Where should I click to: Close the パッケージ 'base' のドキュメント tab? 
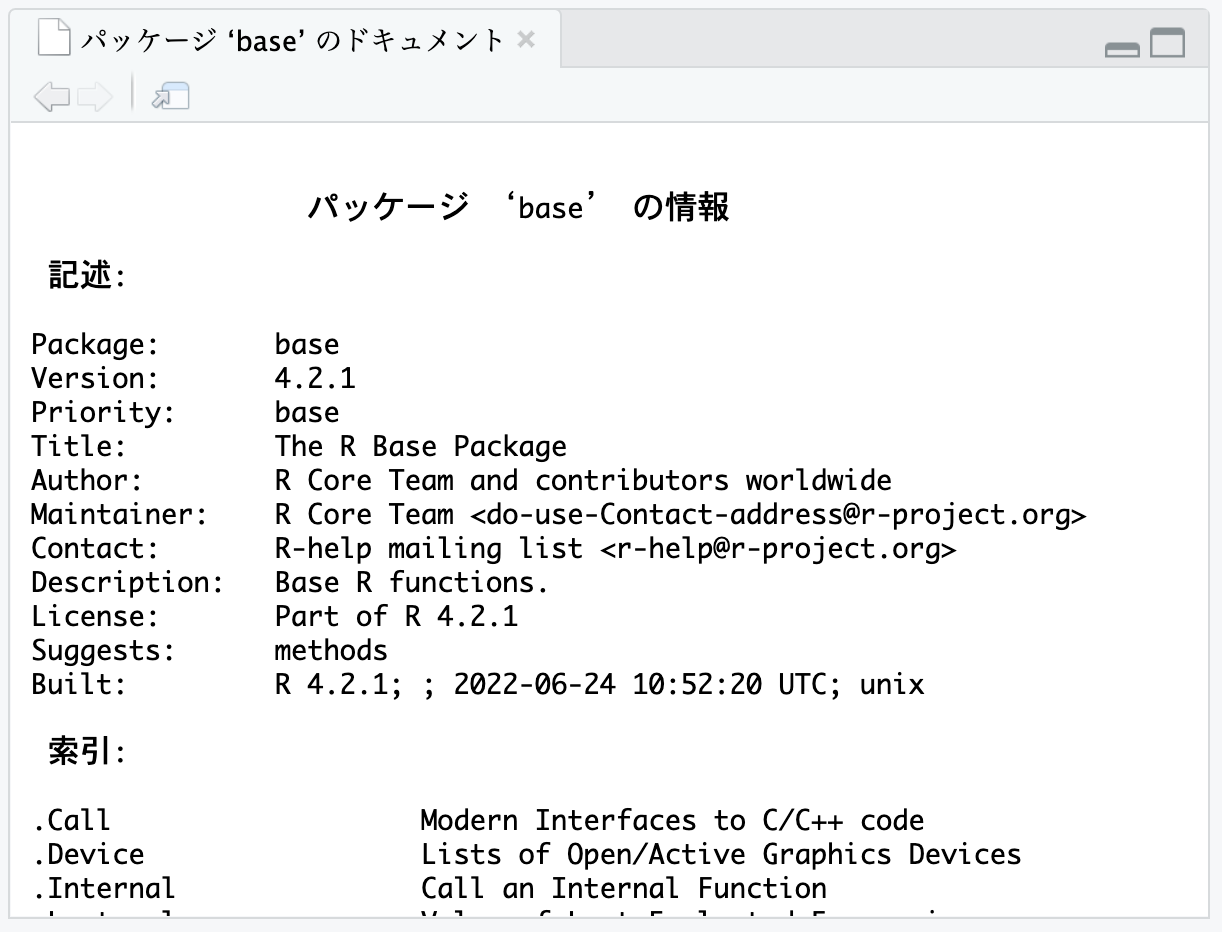(x=527, y=40)
